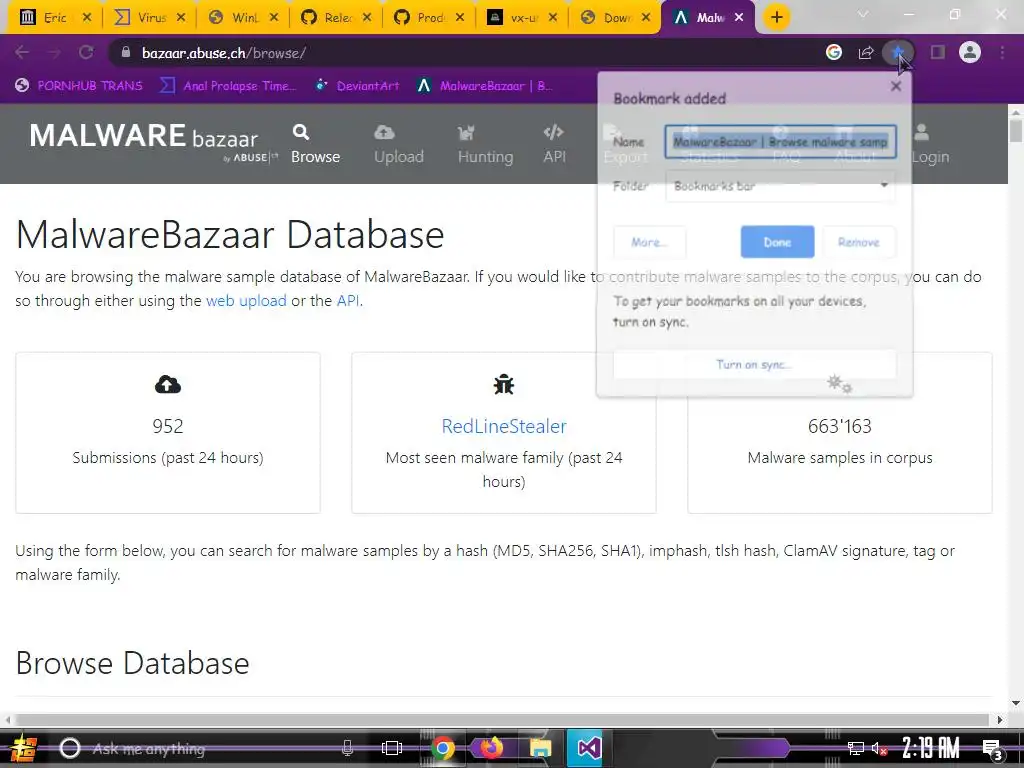Screen dimensions: 1024x768
Task: Click the Browse magnifier nav item
Action: 315,144
